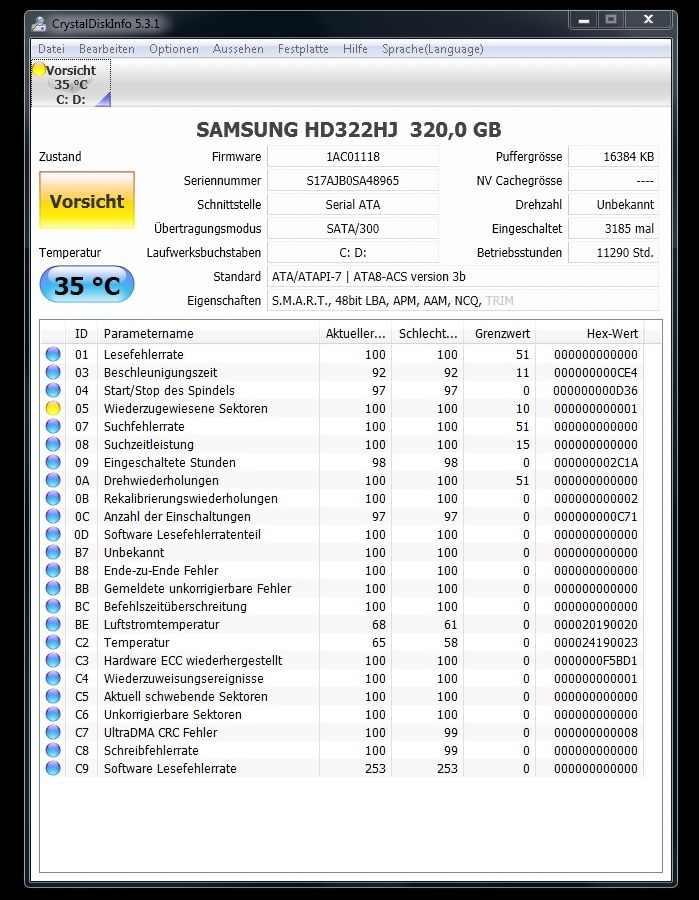Open the Sprache(Language) menu

[x=433, y=49]
